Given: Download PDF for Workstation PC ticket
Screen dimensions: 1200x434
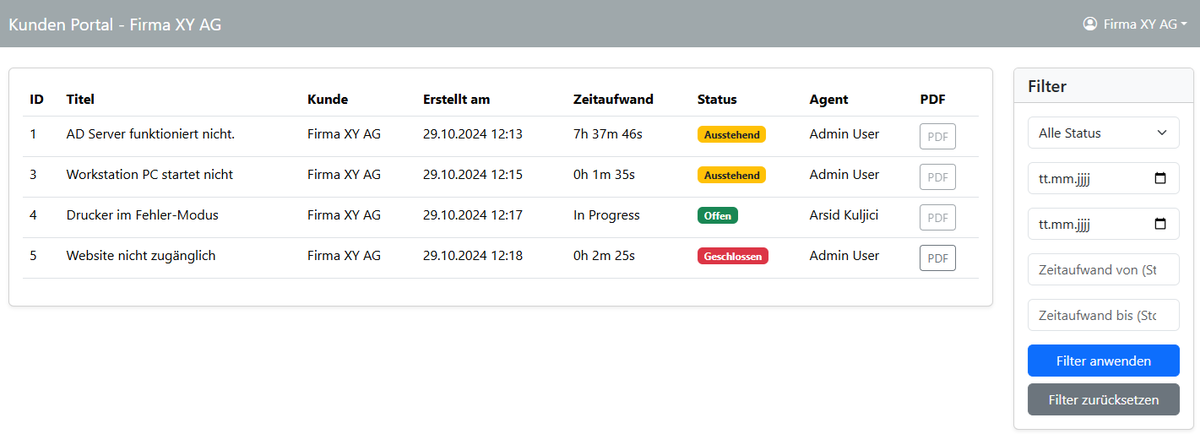Looking at the screenshot, I should point(937,177).
